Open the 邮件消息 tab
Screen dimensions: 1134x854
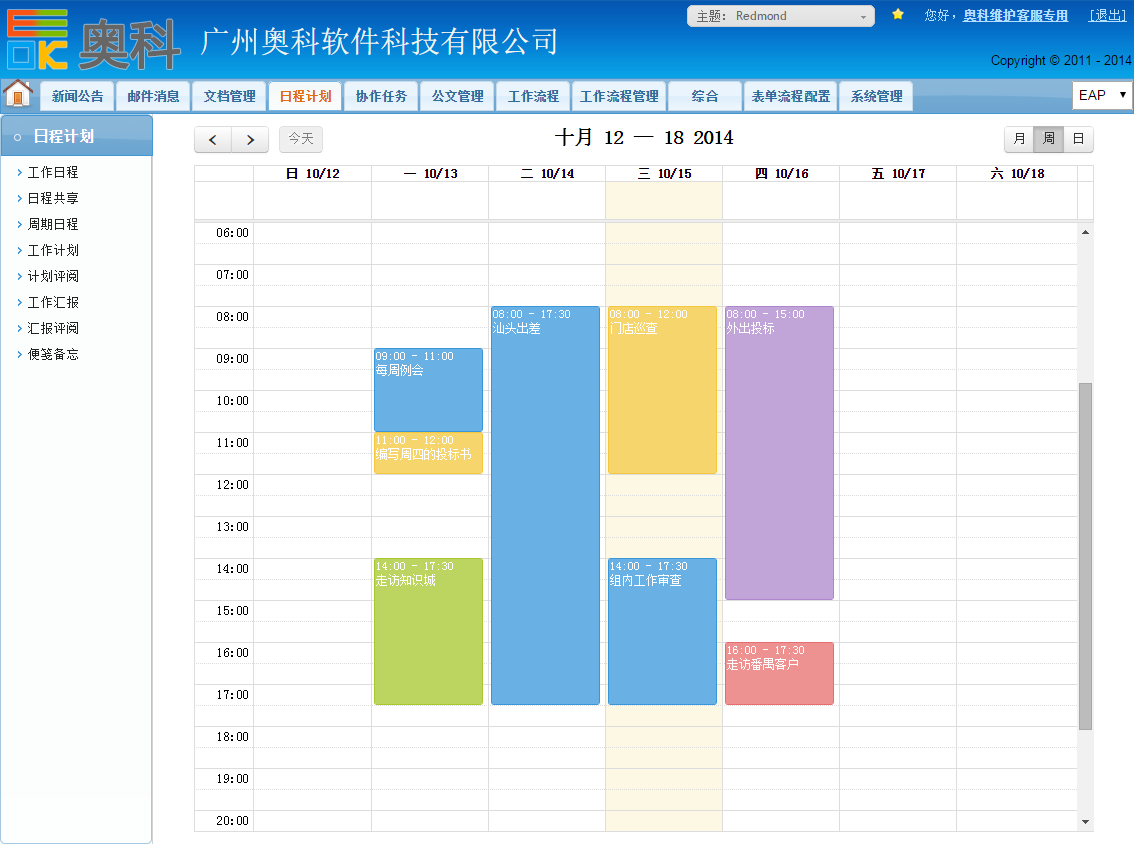coord(153,96)
